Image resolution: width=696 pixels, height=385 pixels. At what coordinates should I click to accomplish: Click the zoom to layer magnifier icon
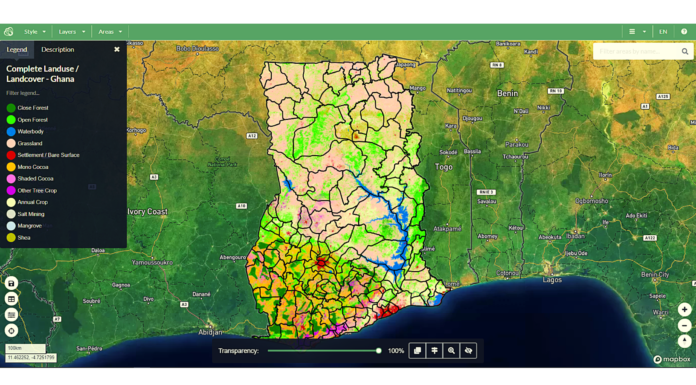tap(451, 351)
